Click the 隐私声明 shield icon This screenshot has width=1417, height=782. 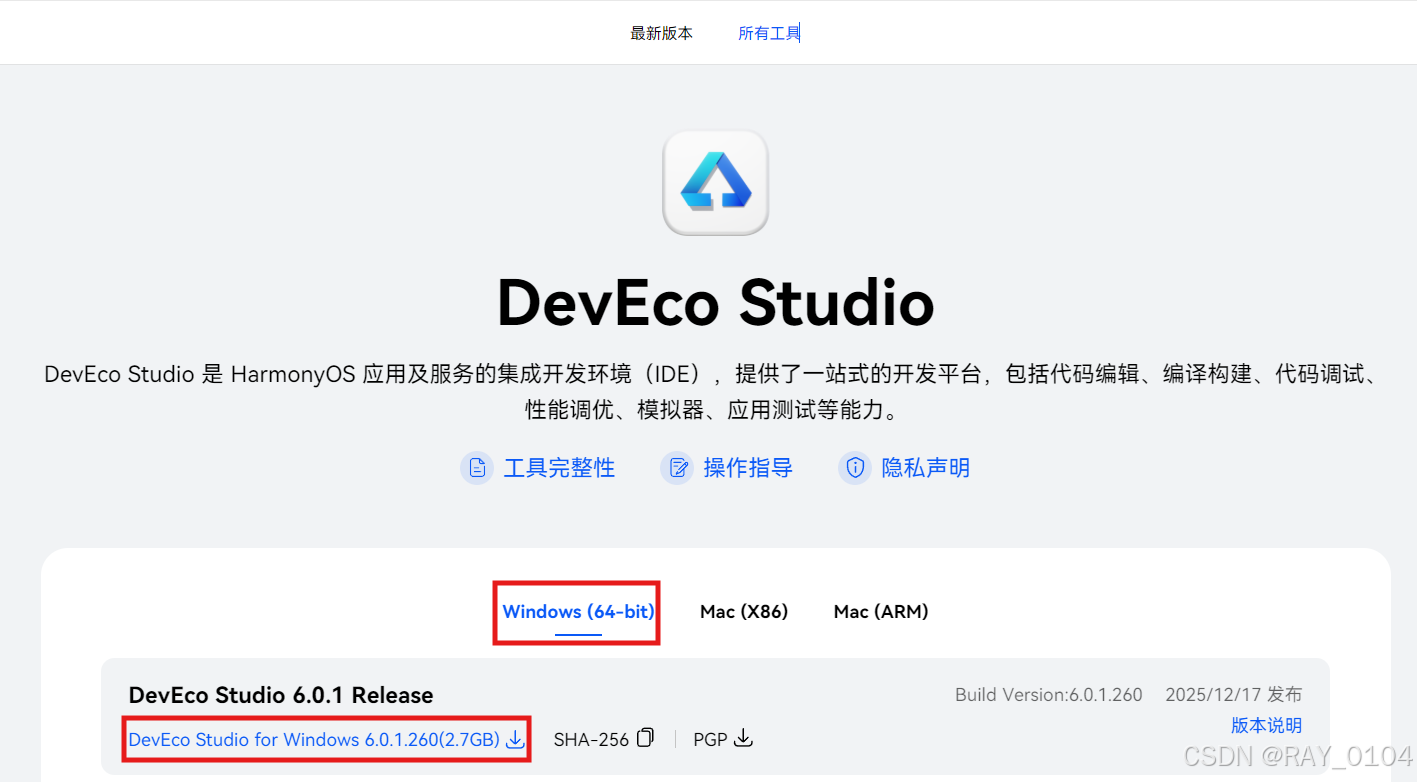coord(855,467)
